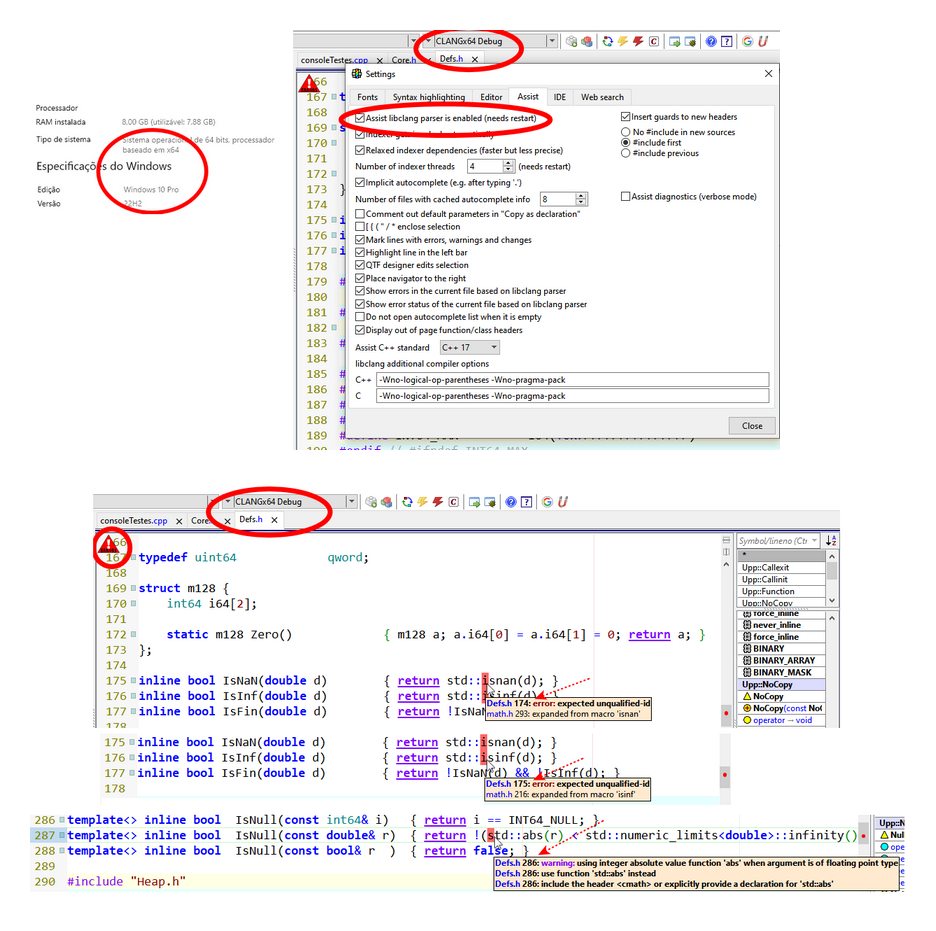Open the CLANGx64 Debug dropdown in top toolbar
936x931 pixels.
[x=552, y=42]
